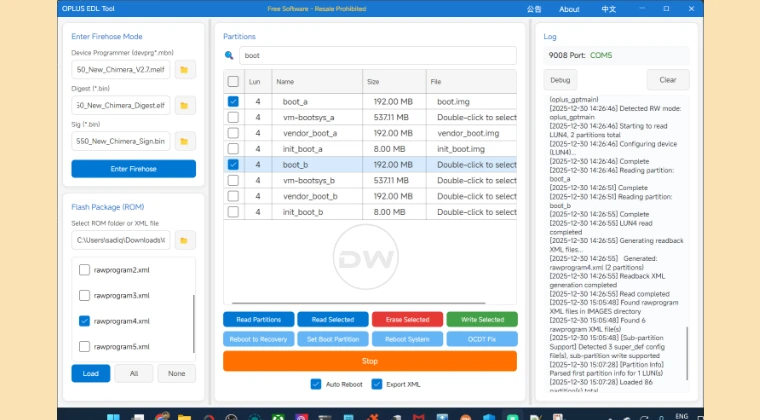This screenshot has width=760, height=420.
Task: Open File Explorer from the taskbar
Action: 184,417
